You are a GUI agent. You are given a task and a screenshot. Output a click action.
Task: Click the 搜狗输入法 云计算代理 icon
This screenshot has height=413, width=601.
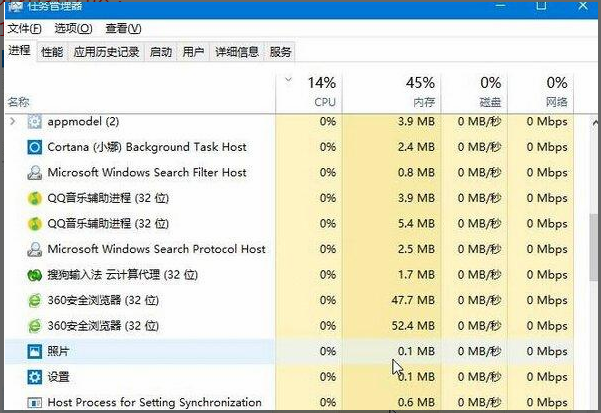click(x=35, y=275)
